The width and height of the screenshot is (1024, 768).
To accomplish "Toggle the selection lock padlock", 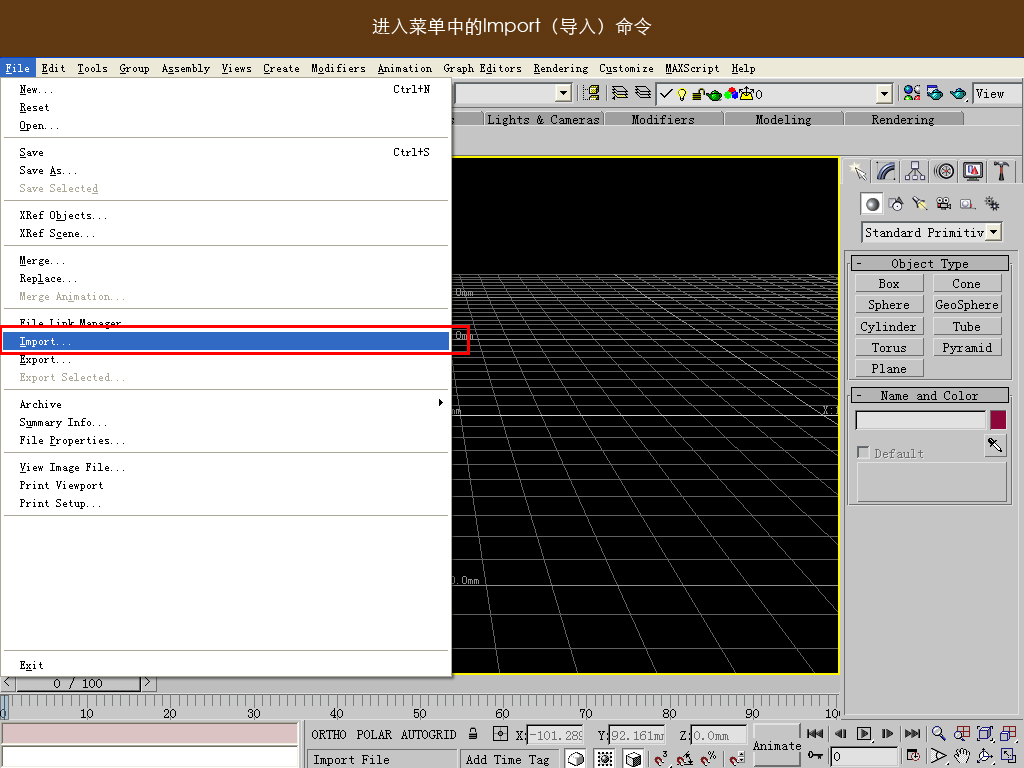I will [x=473, y=734].
